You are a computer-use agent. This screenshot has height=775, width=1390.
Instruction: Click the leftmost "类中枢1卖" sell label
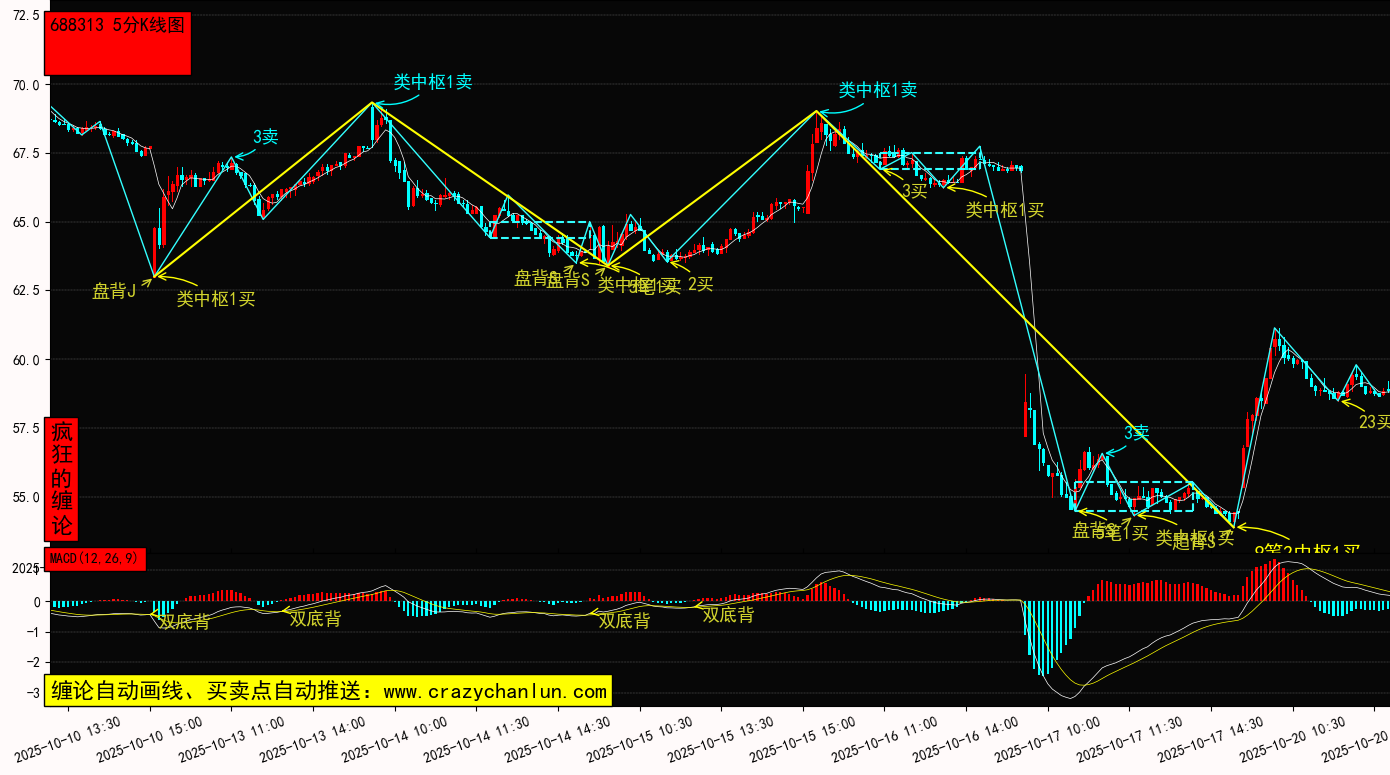[x=432, y=82]
